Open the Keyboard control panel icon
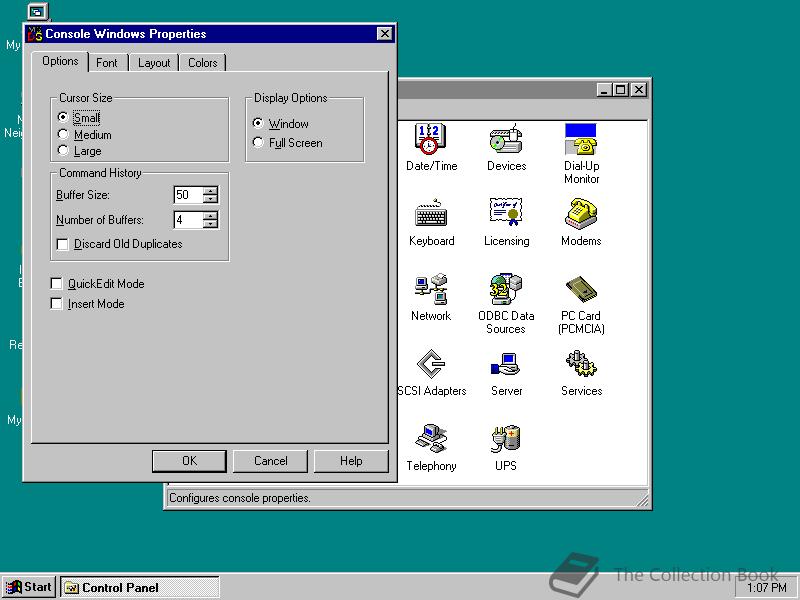The width and height of the screenshot is (800, 600). point(431,213)
